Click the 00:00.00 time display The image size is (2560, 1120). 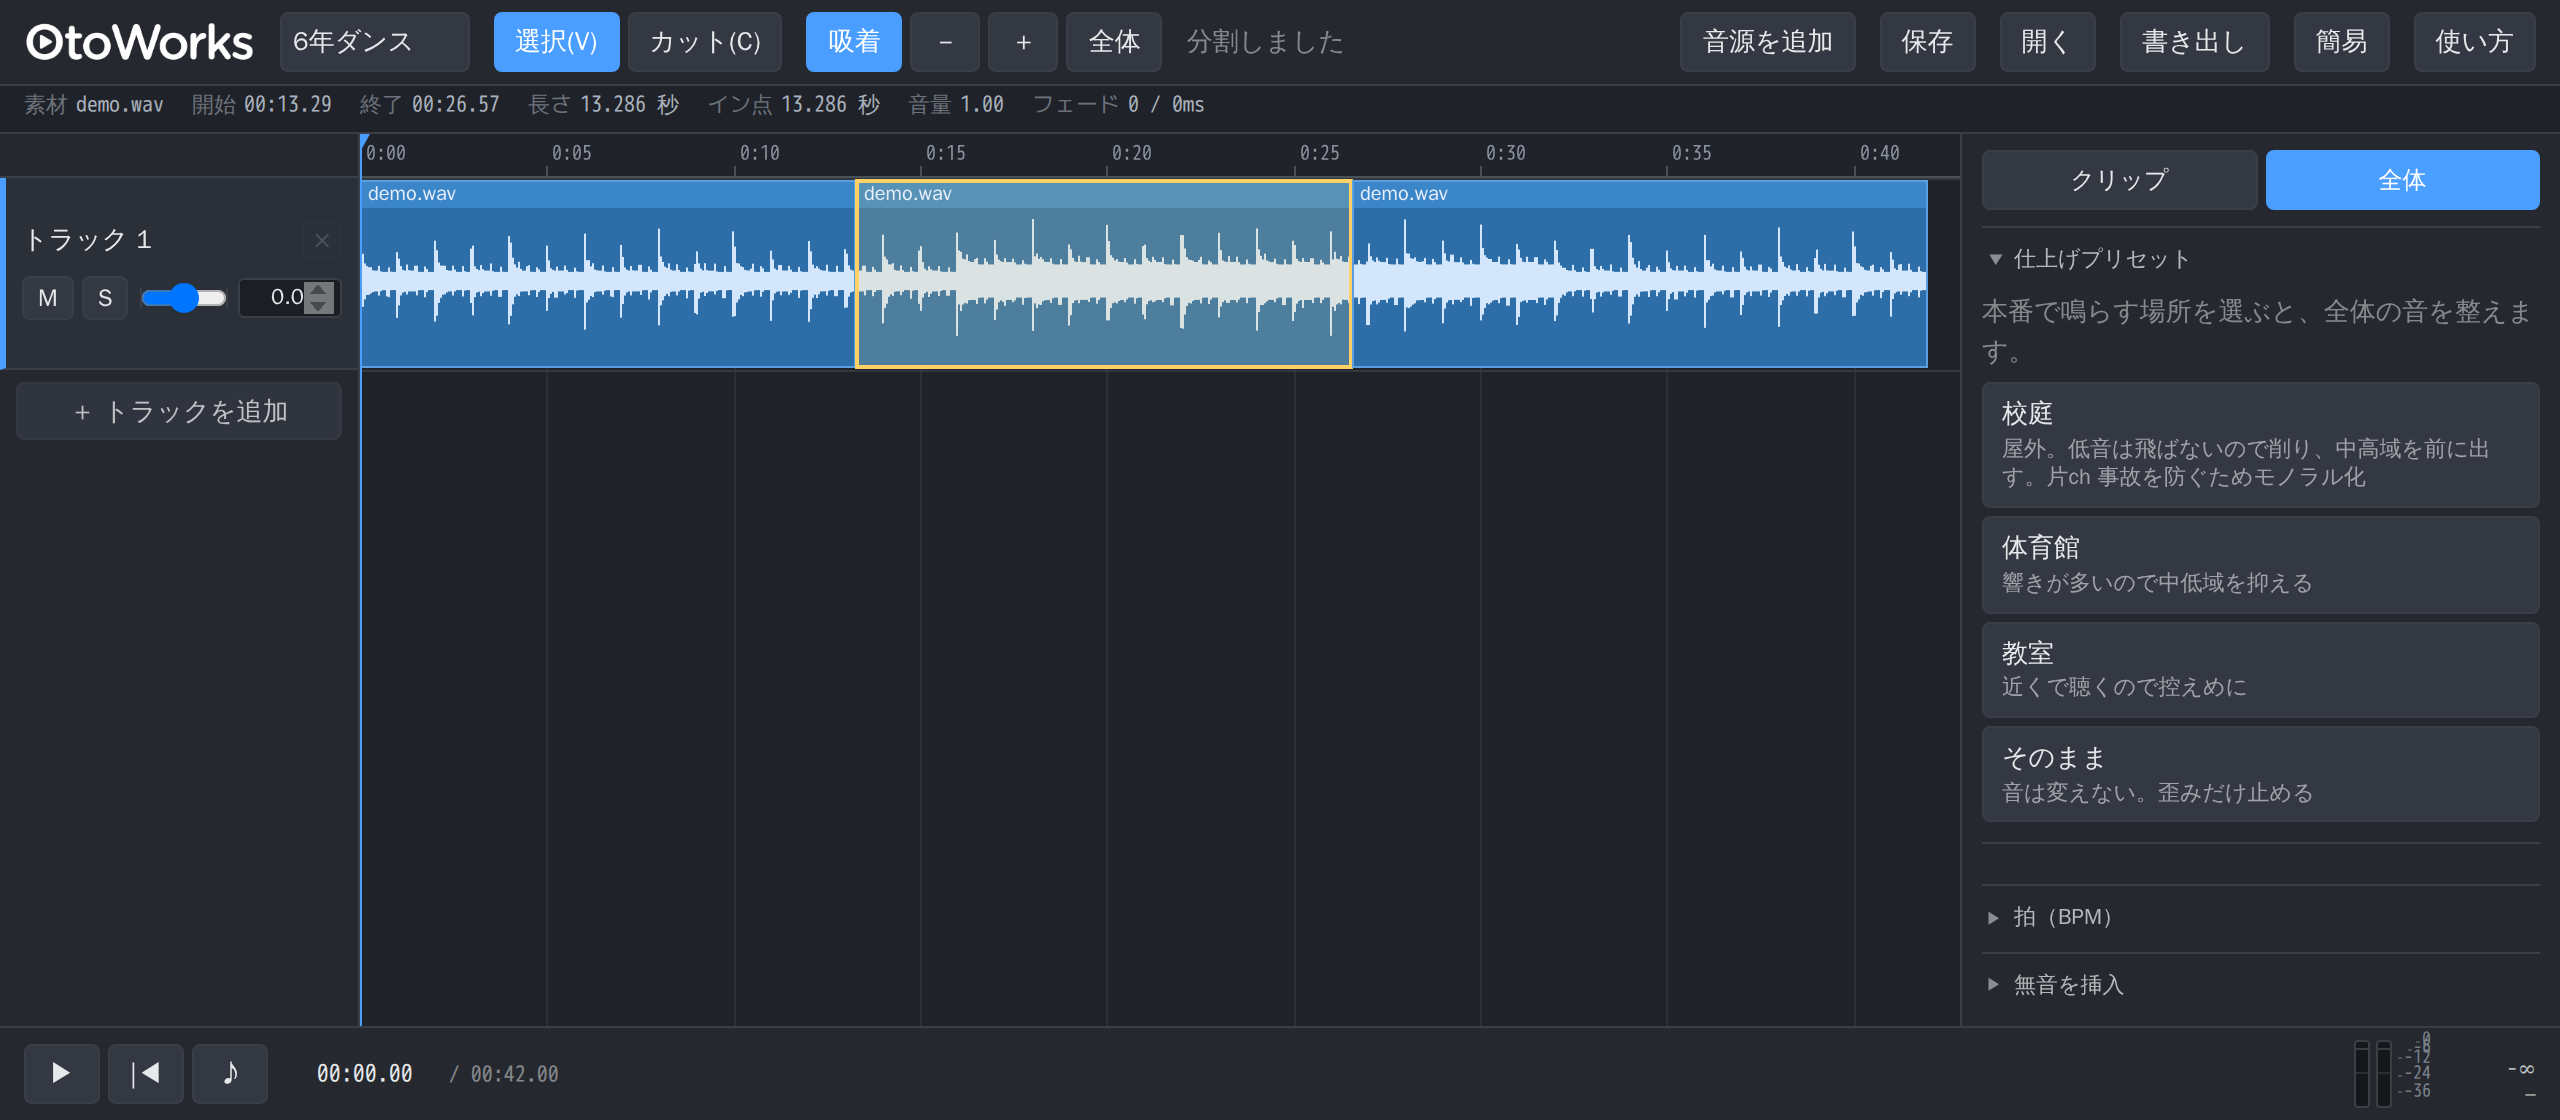click(x=364, y=1074)
